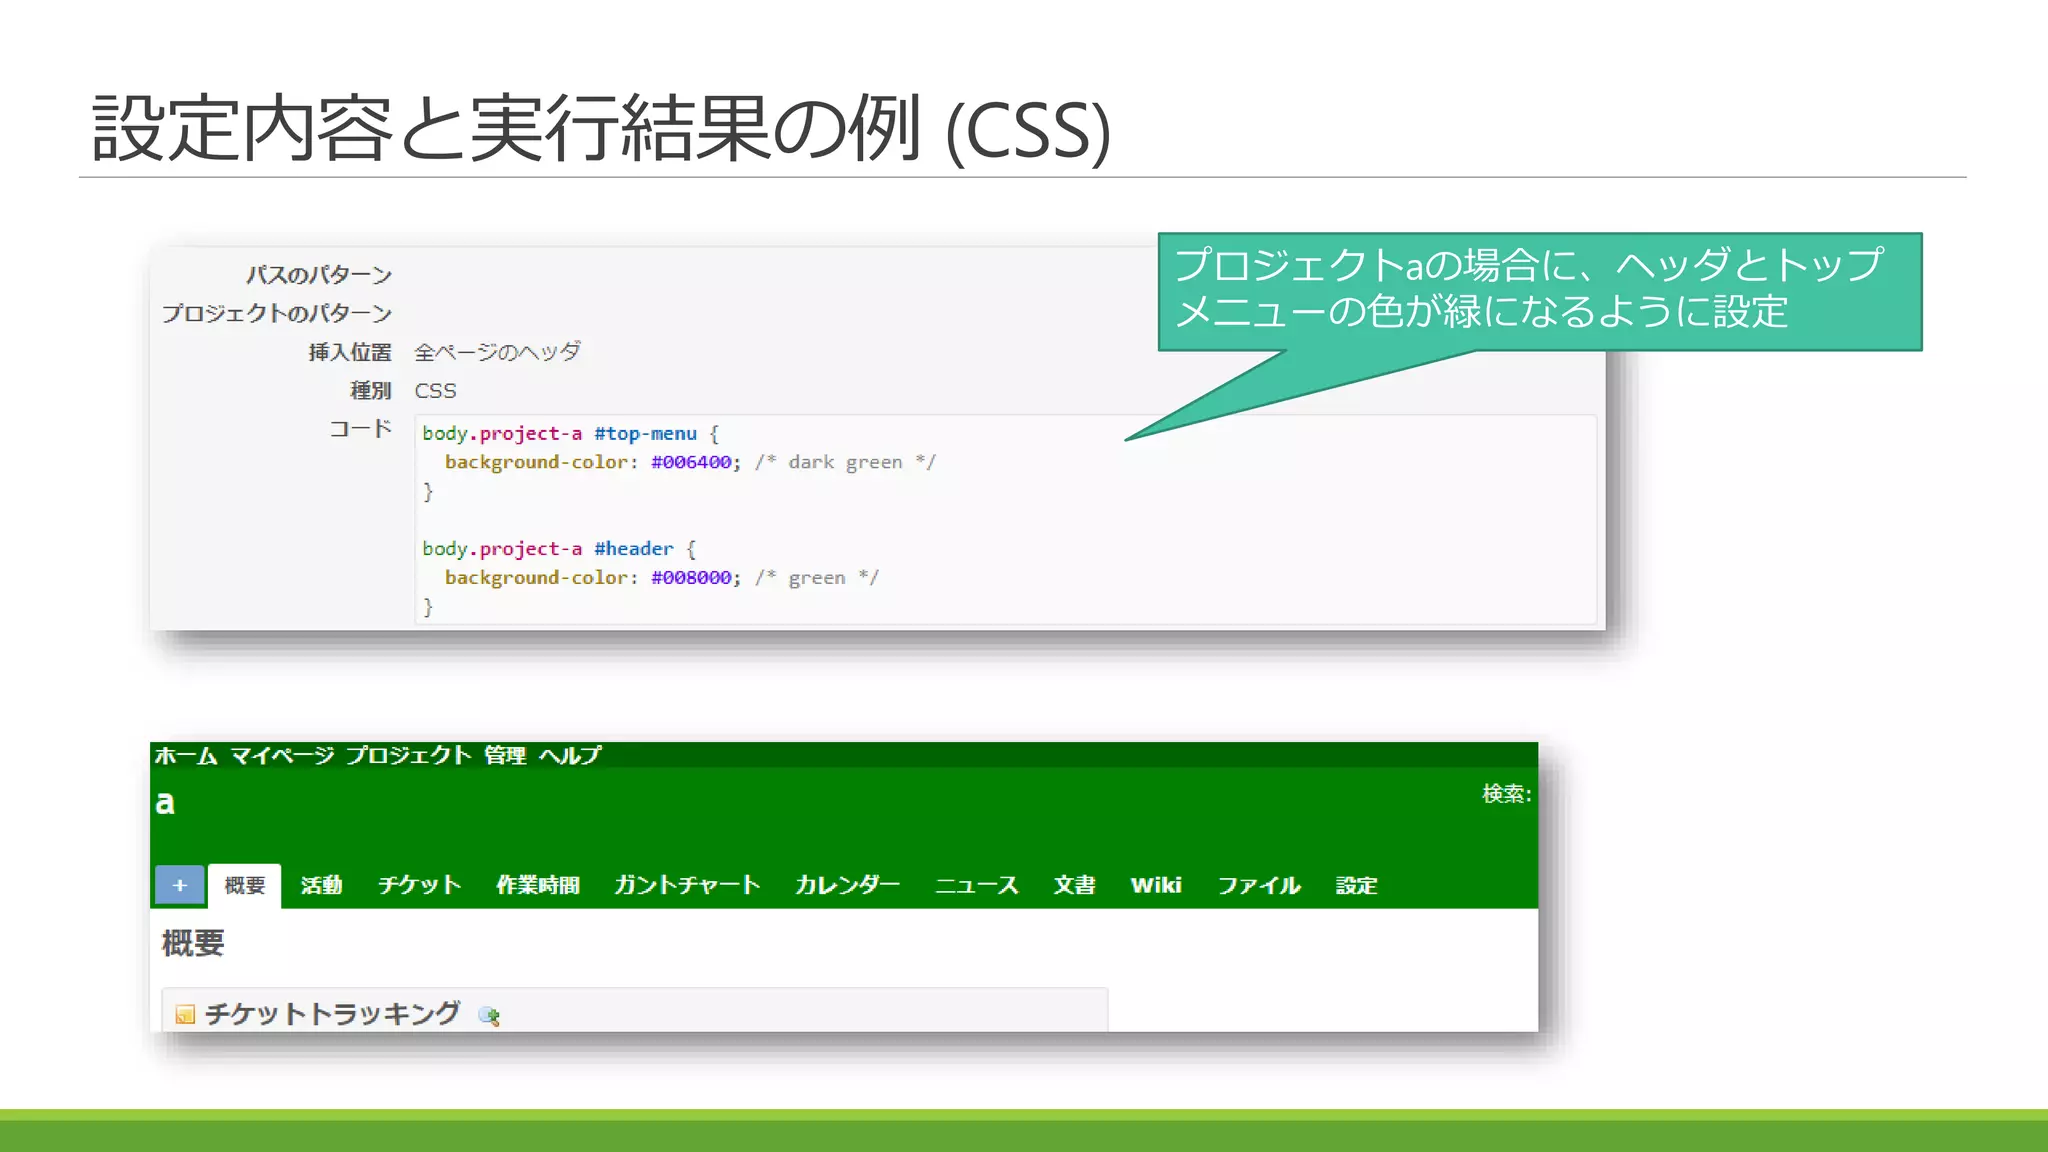Open the カレンダー tab
Screen dimensions: 2048x1152
pos(847,886)
